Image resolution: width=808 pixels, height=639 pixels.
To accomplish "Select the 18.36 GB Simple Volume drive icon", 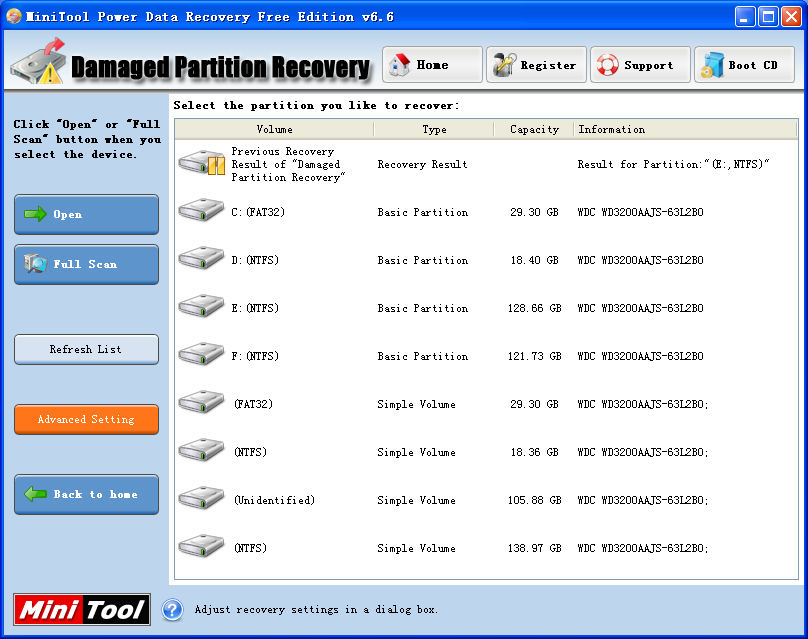I will (x=201, y=449).
